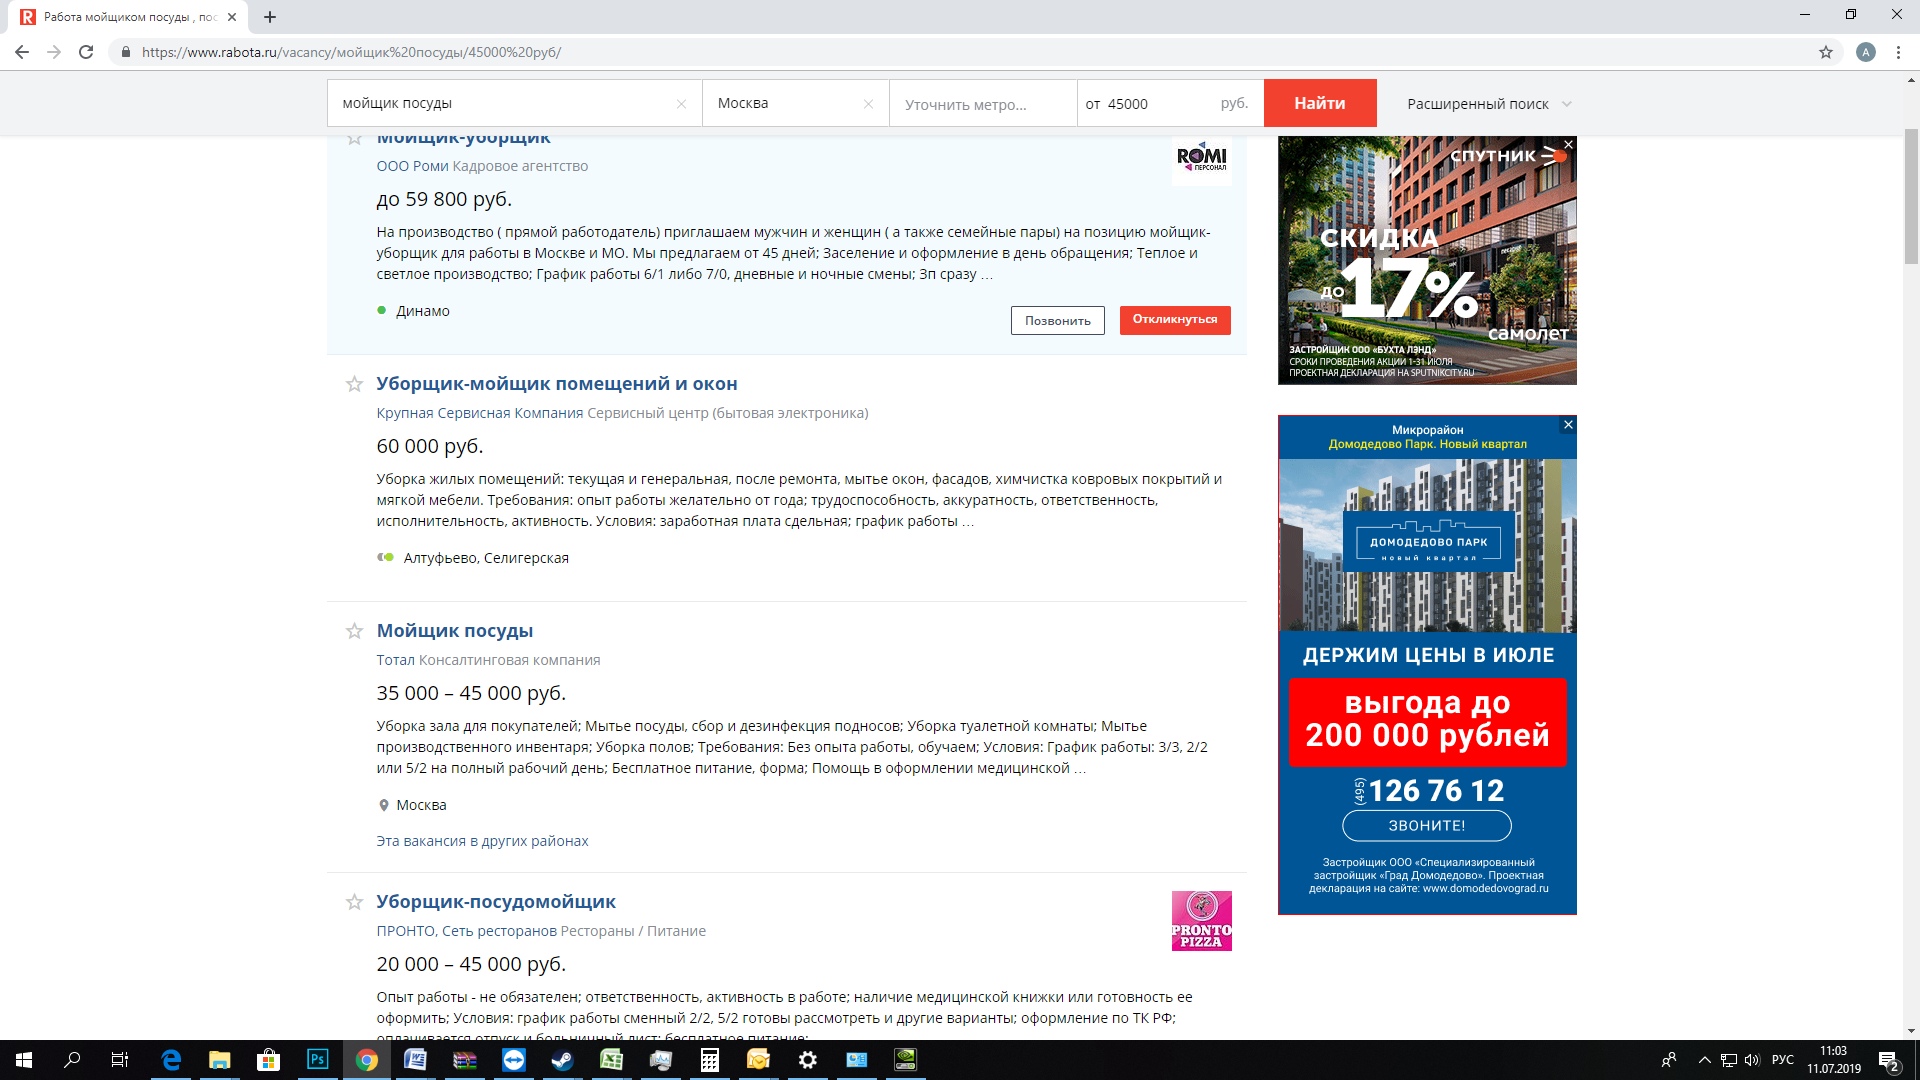Viewport: 1920px width, 1080px height.
Task: Toggle star on Уборщик-посудомойщик listing
Action: pos(354,902)
